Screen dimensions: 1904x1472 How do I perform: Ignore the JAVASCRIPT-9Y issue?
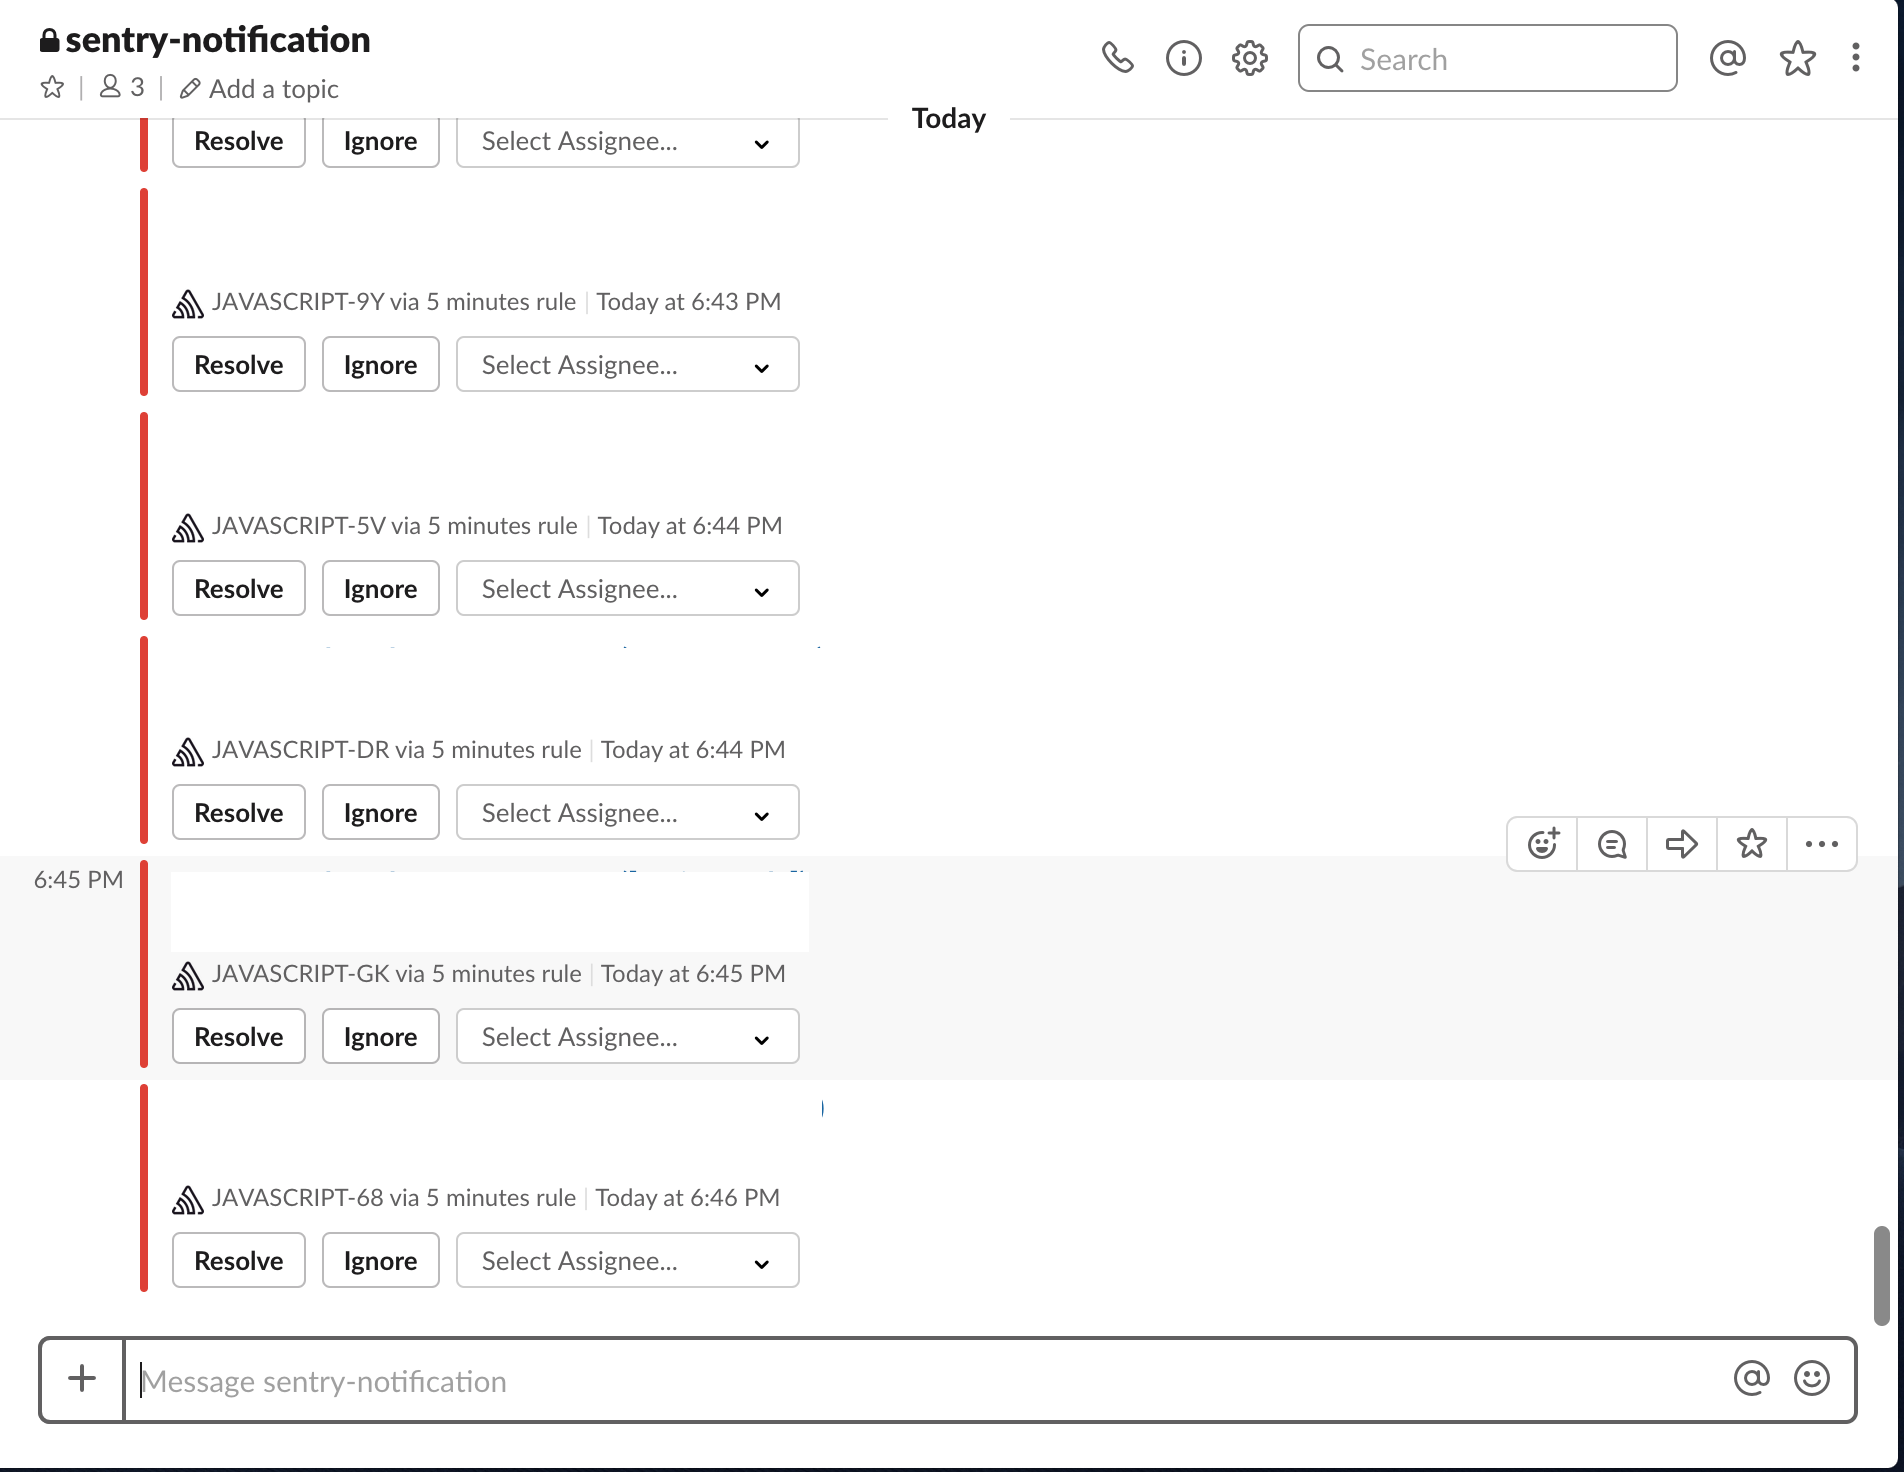[381, 364]
